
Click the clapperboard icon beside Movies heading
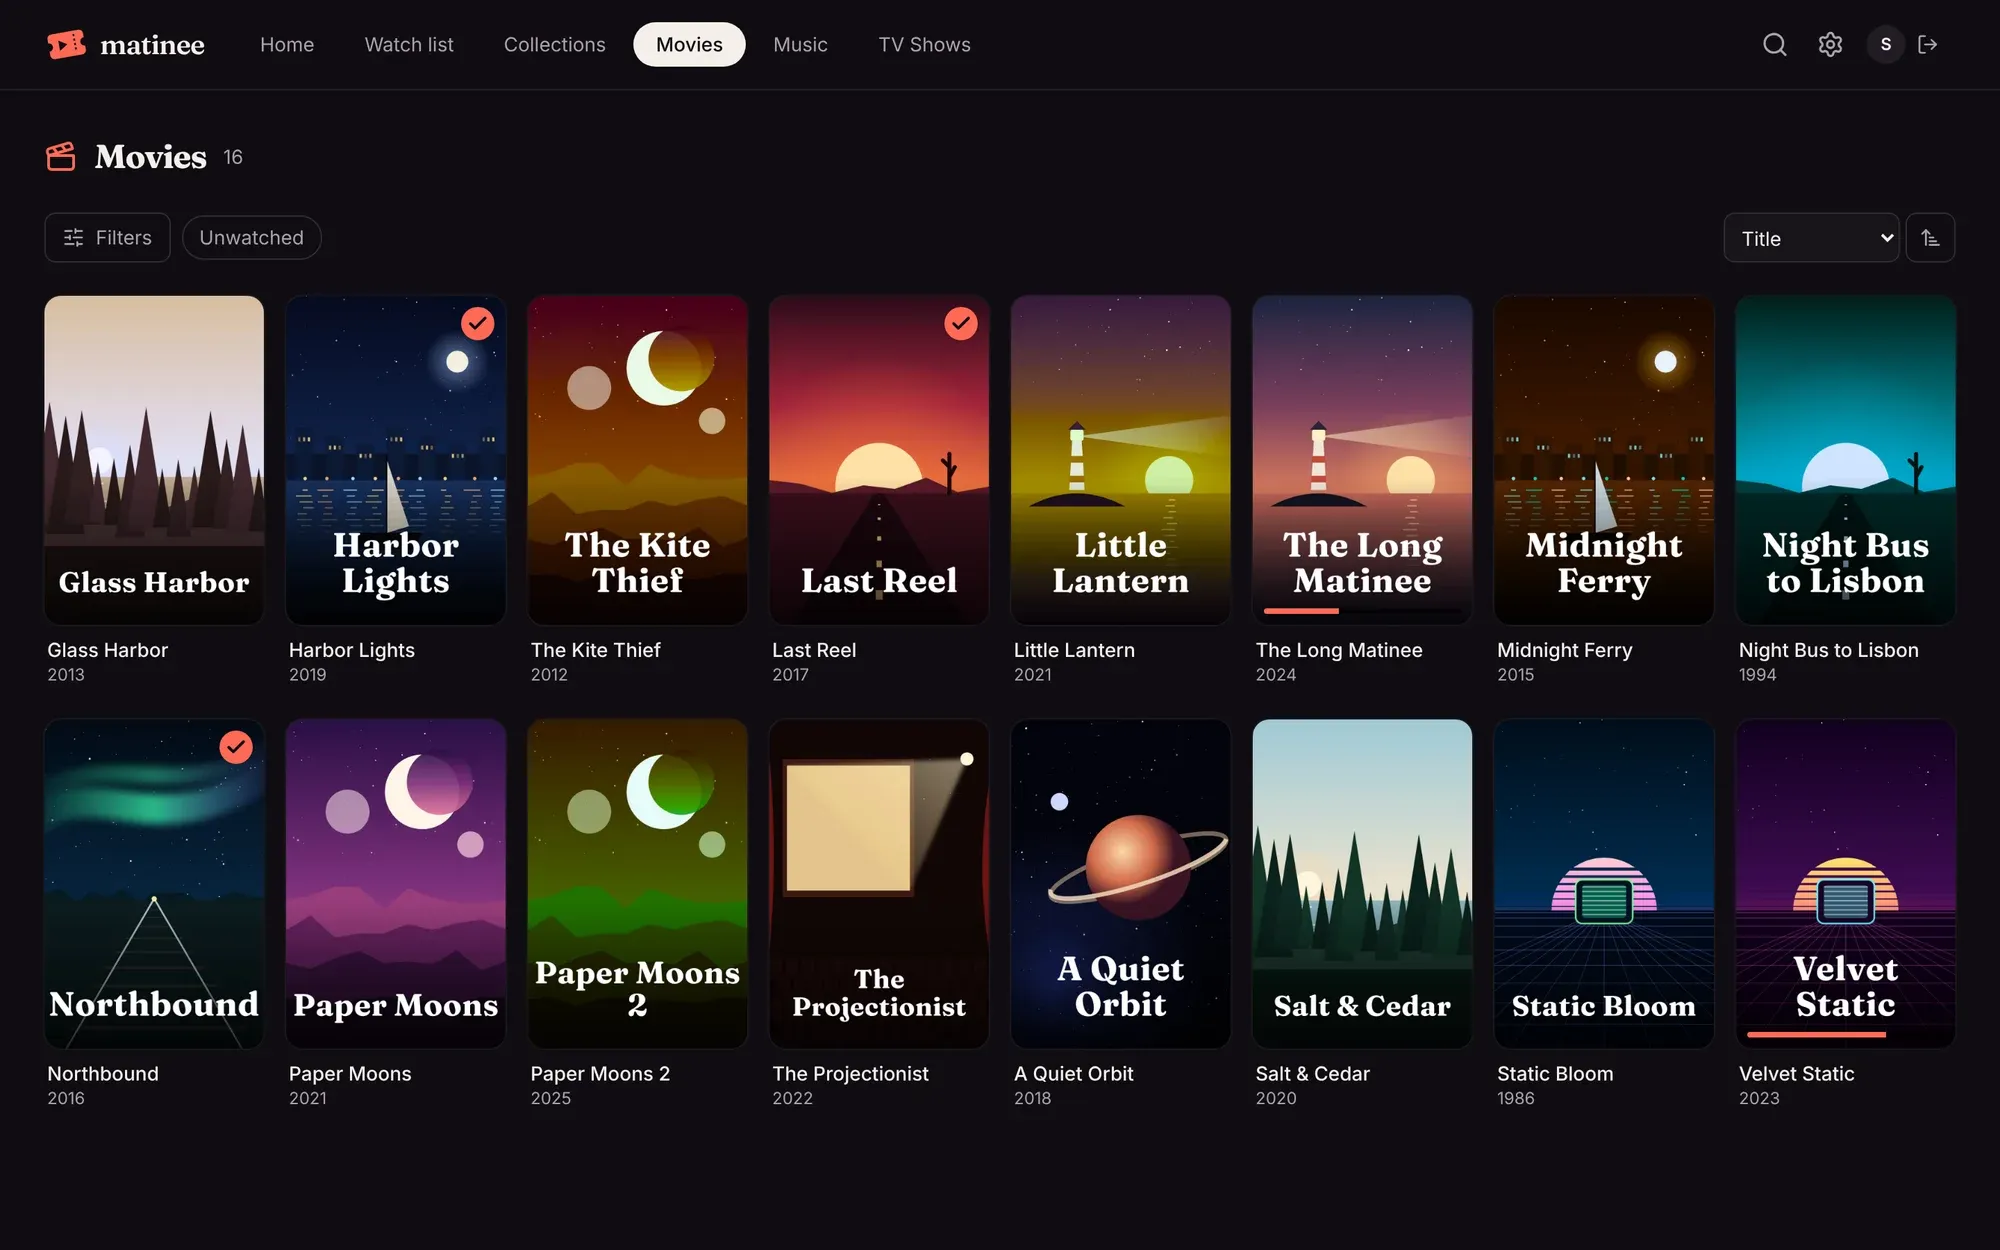[61, 157]
